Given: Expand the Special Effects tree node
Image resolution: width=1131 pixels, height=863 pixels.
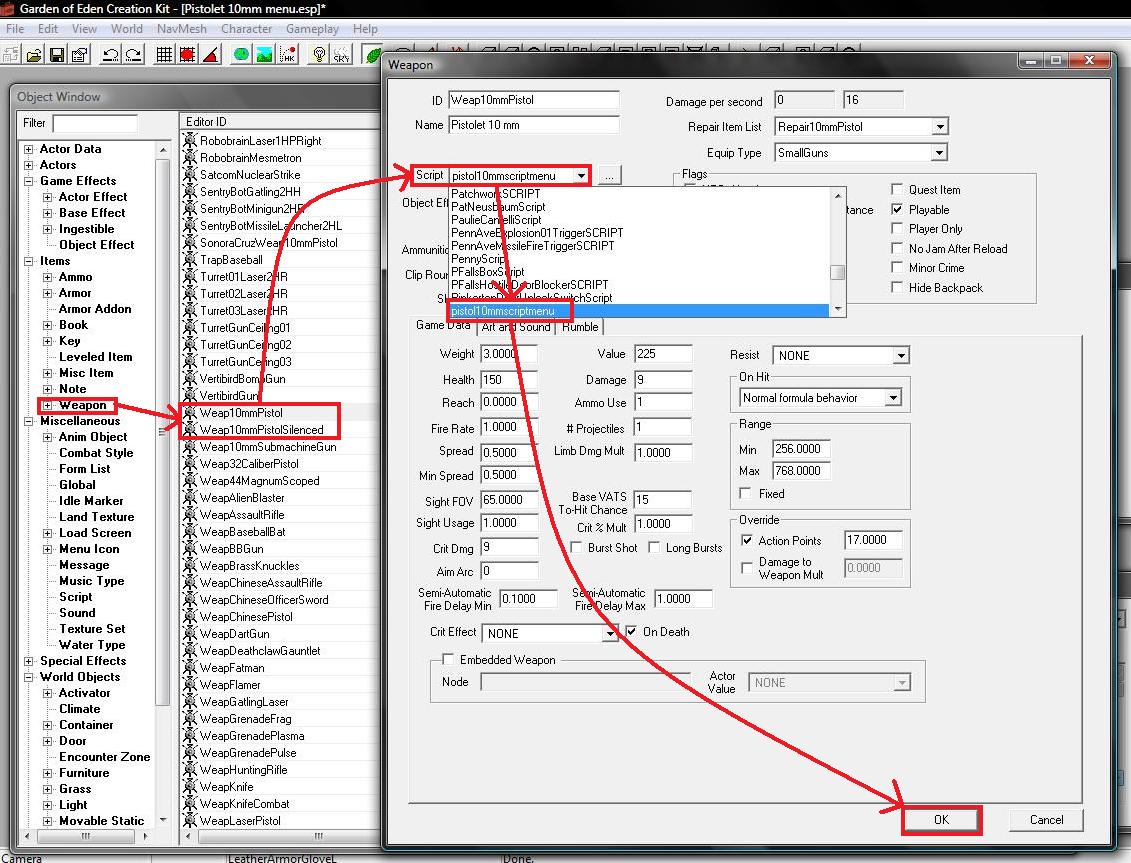Looking at the screenshot, I should (x=29, y=661).
